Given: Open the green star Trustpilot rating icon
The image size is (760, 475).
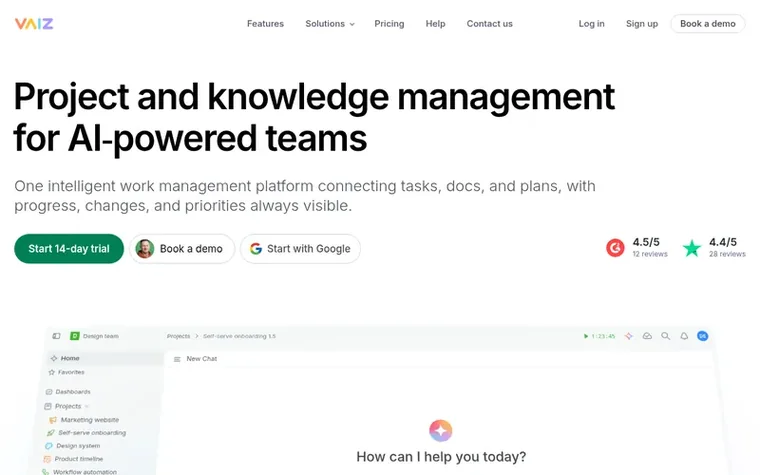Looking at the screenshot, I should click(x=692, y=248).
